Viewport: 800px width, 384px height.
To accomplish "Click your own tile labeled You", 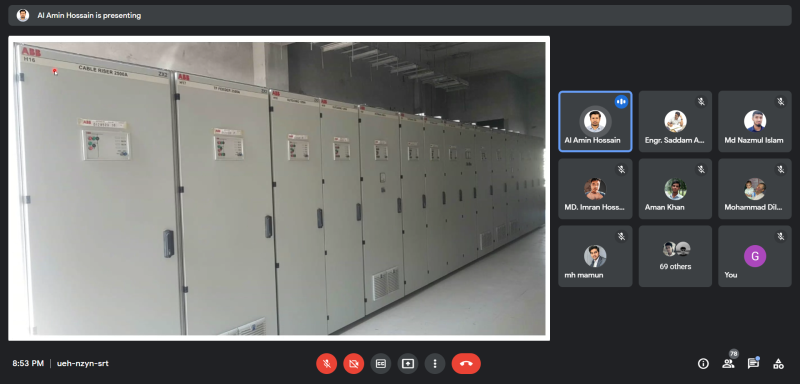I will [x=755, y=256].
